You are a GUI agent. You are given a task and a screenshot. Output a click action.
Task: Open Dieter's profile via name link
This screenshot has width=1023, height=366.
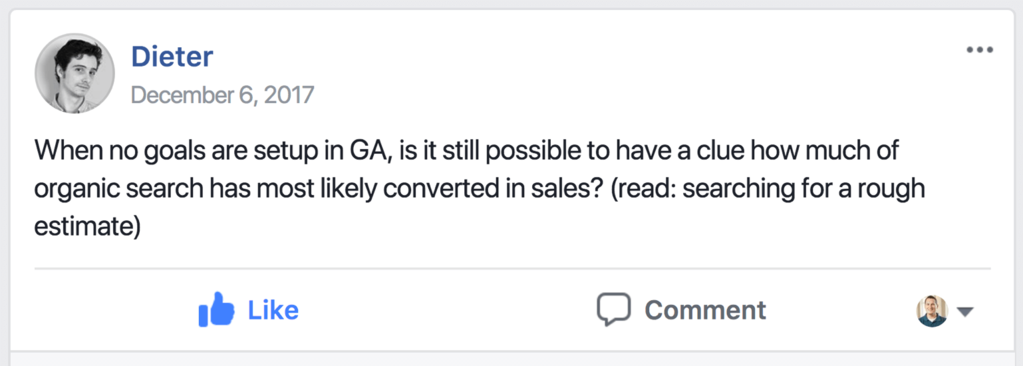172,57
